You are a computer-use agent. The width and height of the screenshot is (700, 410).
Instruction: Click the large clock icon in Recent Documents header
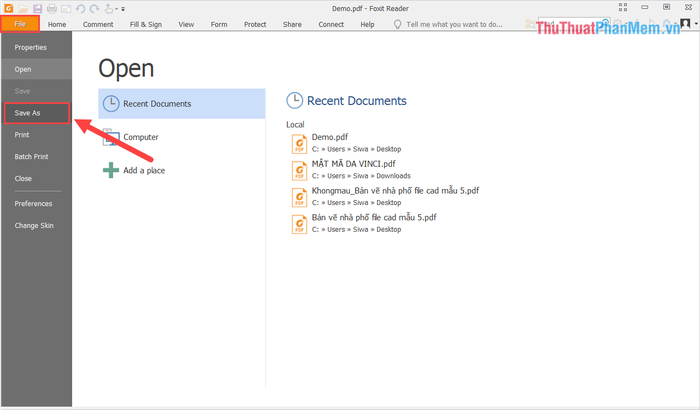click(x=295, y=100)
